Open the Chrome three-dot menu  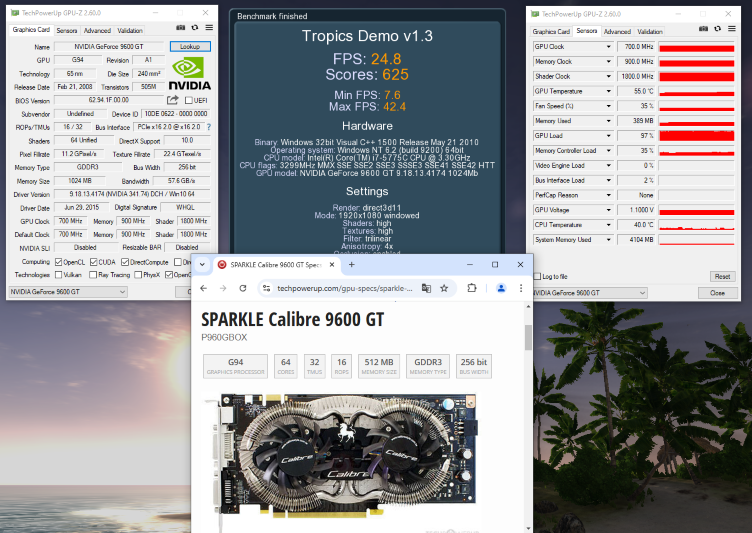(x=521, y=288)
